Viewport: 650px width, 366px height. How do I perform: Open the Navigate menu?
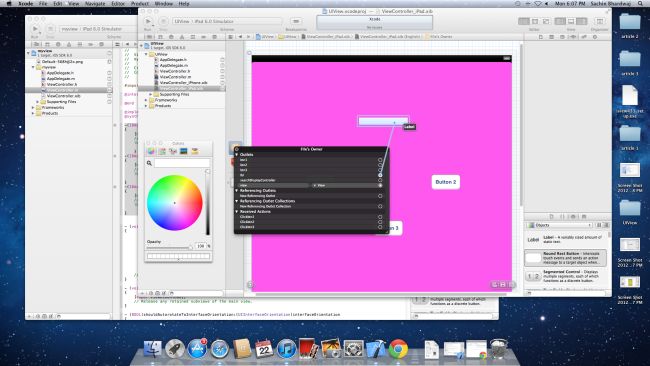coord(95,3)
